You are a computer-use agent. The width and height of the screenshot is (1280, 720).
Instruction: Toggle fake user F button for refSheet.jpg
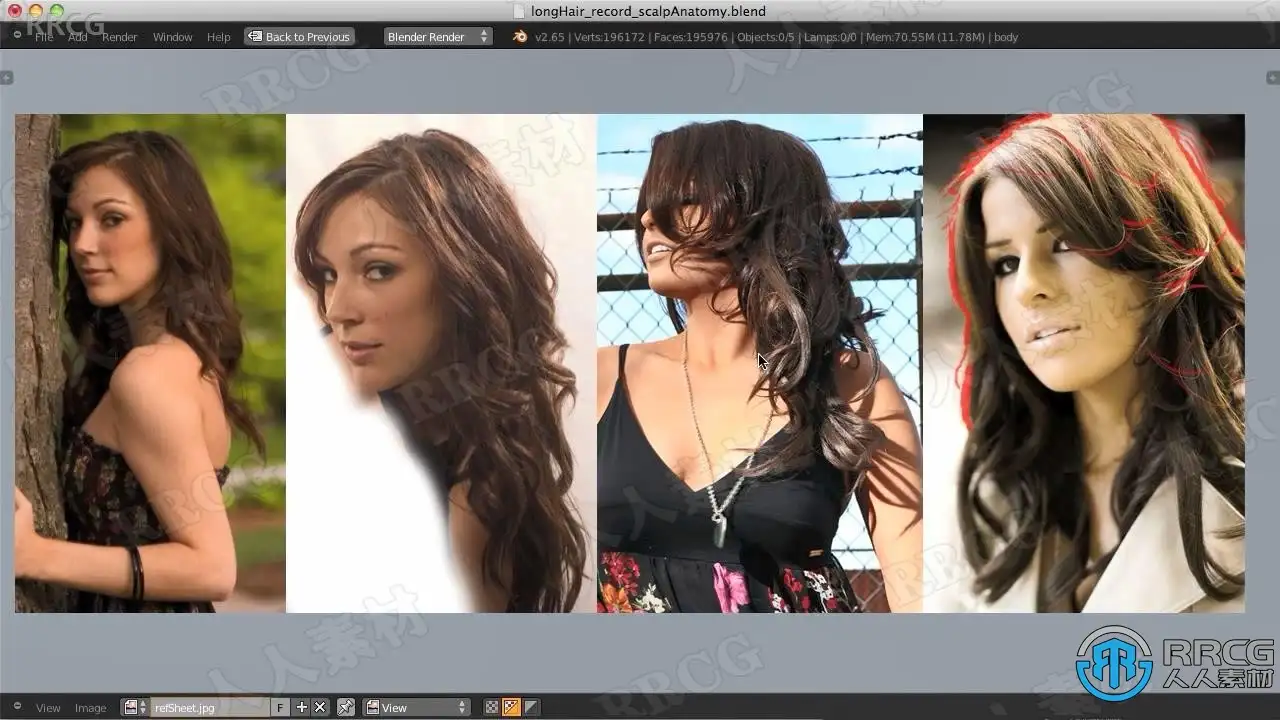[x=280, y=707]
